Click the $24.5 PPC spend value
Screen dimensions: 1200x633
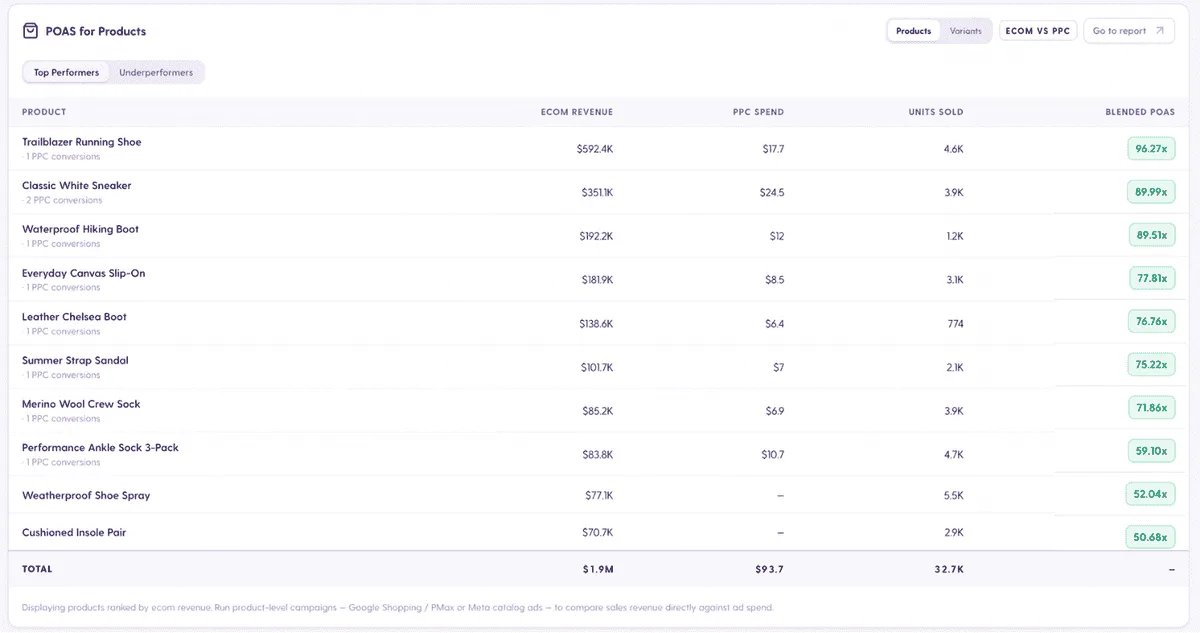click(x=773, y=193)
